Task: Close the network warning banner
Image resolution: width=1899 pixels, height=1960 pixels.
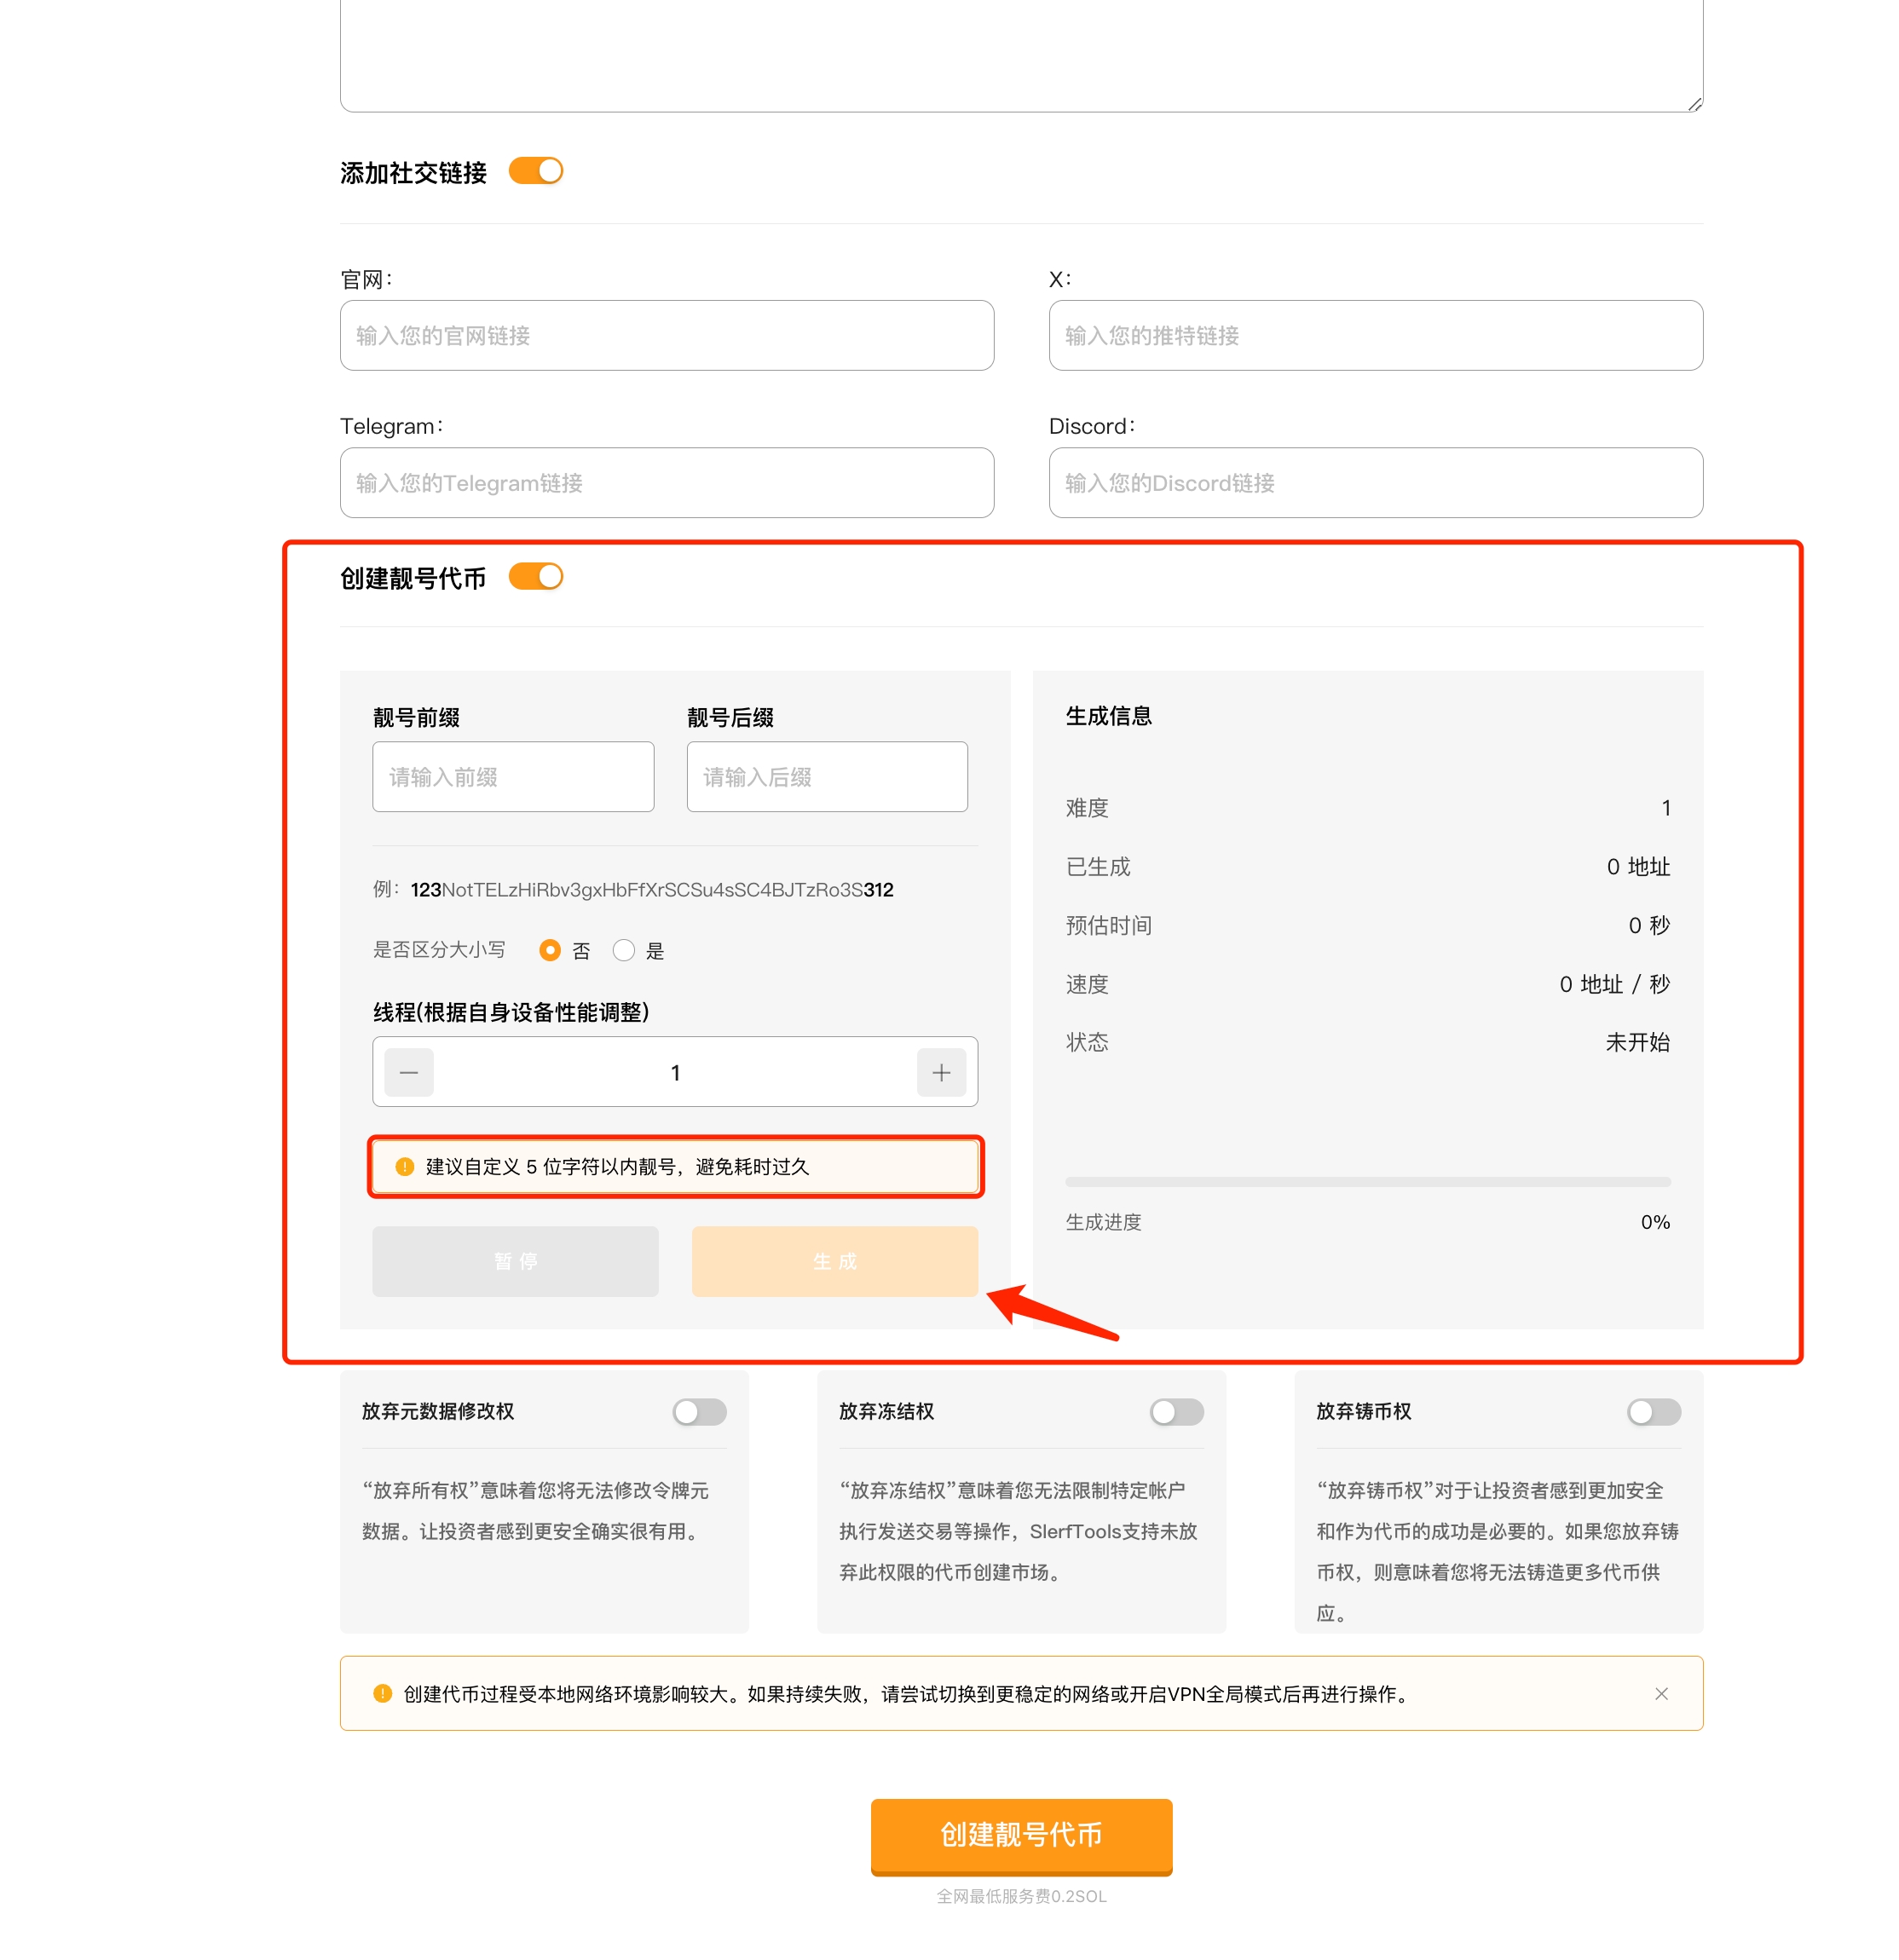Action: point(1660,1693)
